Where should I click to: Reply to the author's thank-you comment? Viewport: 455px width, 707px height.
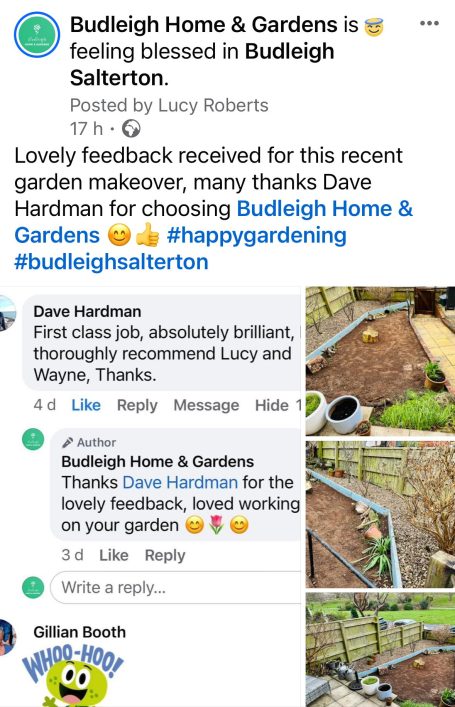[165, 555]
